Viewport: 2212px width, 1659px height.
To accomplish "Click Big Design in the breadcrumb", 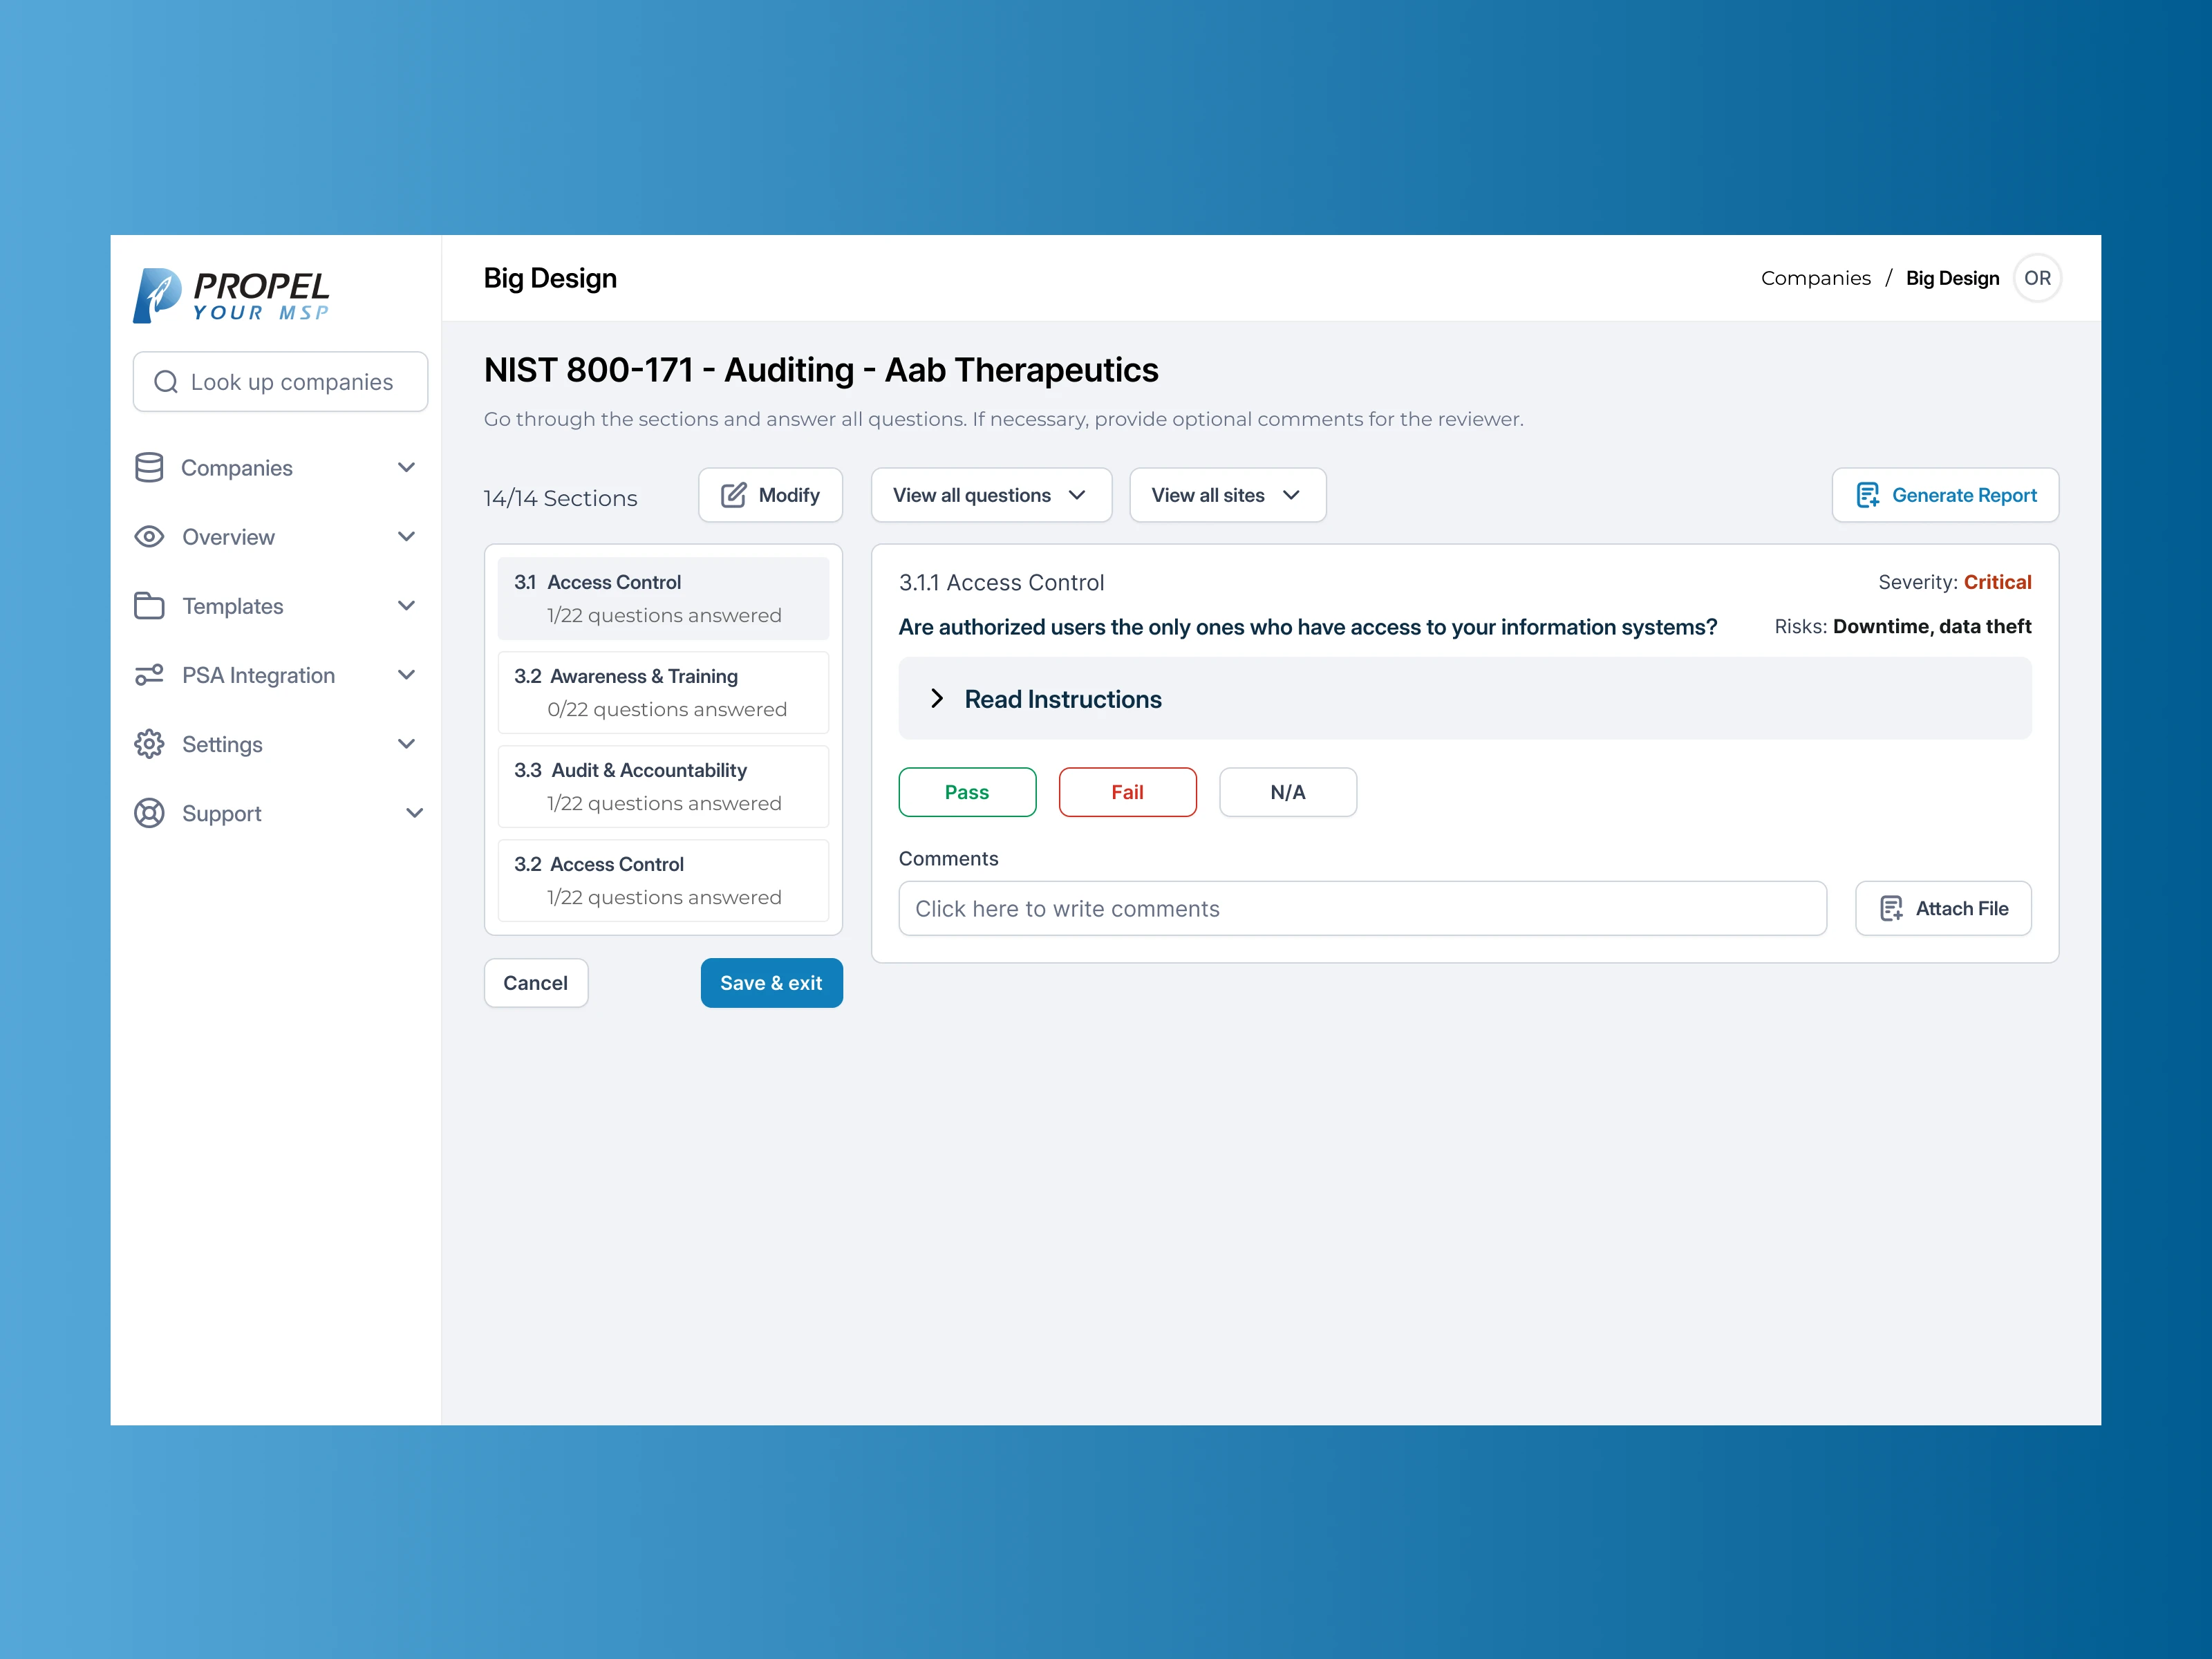I will 1952,278.
